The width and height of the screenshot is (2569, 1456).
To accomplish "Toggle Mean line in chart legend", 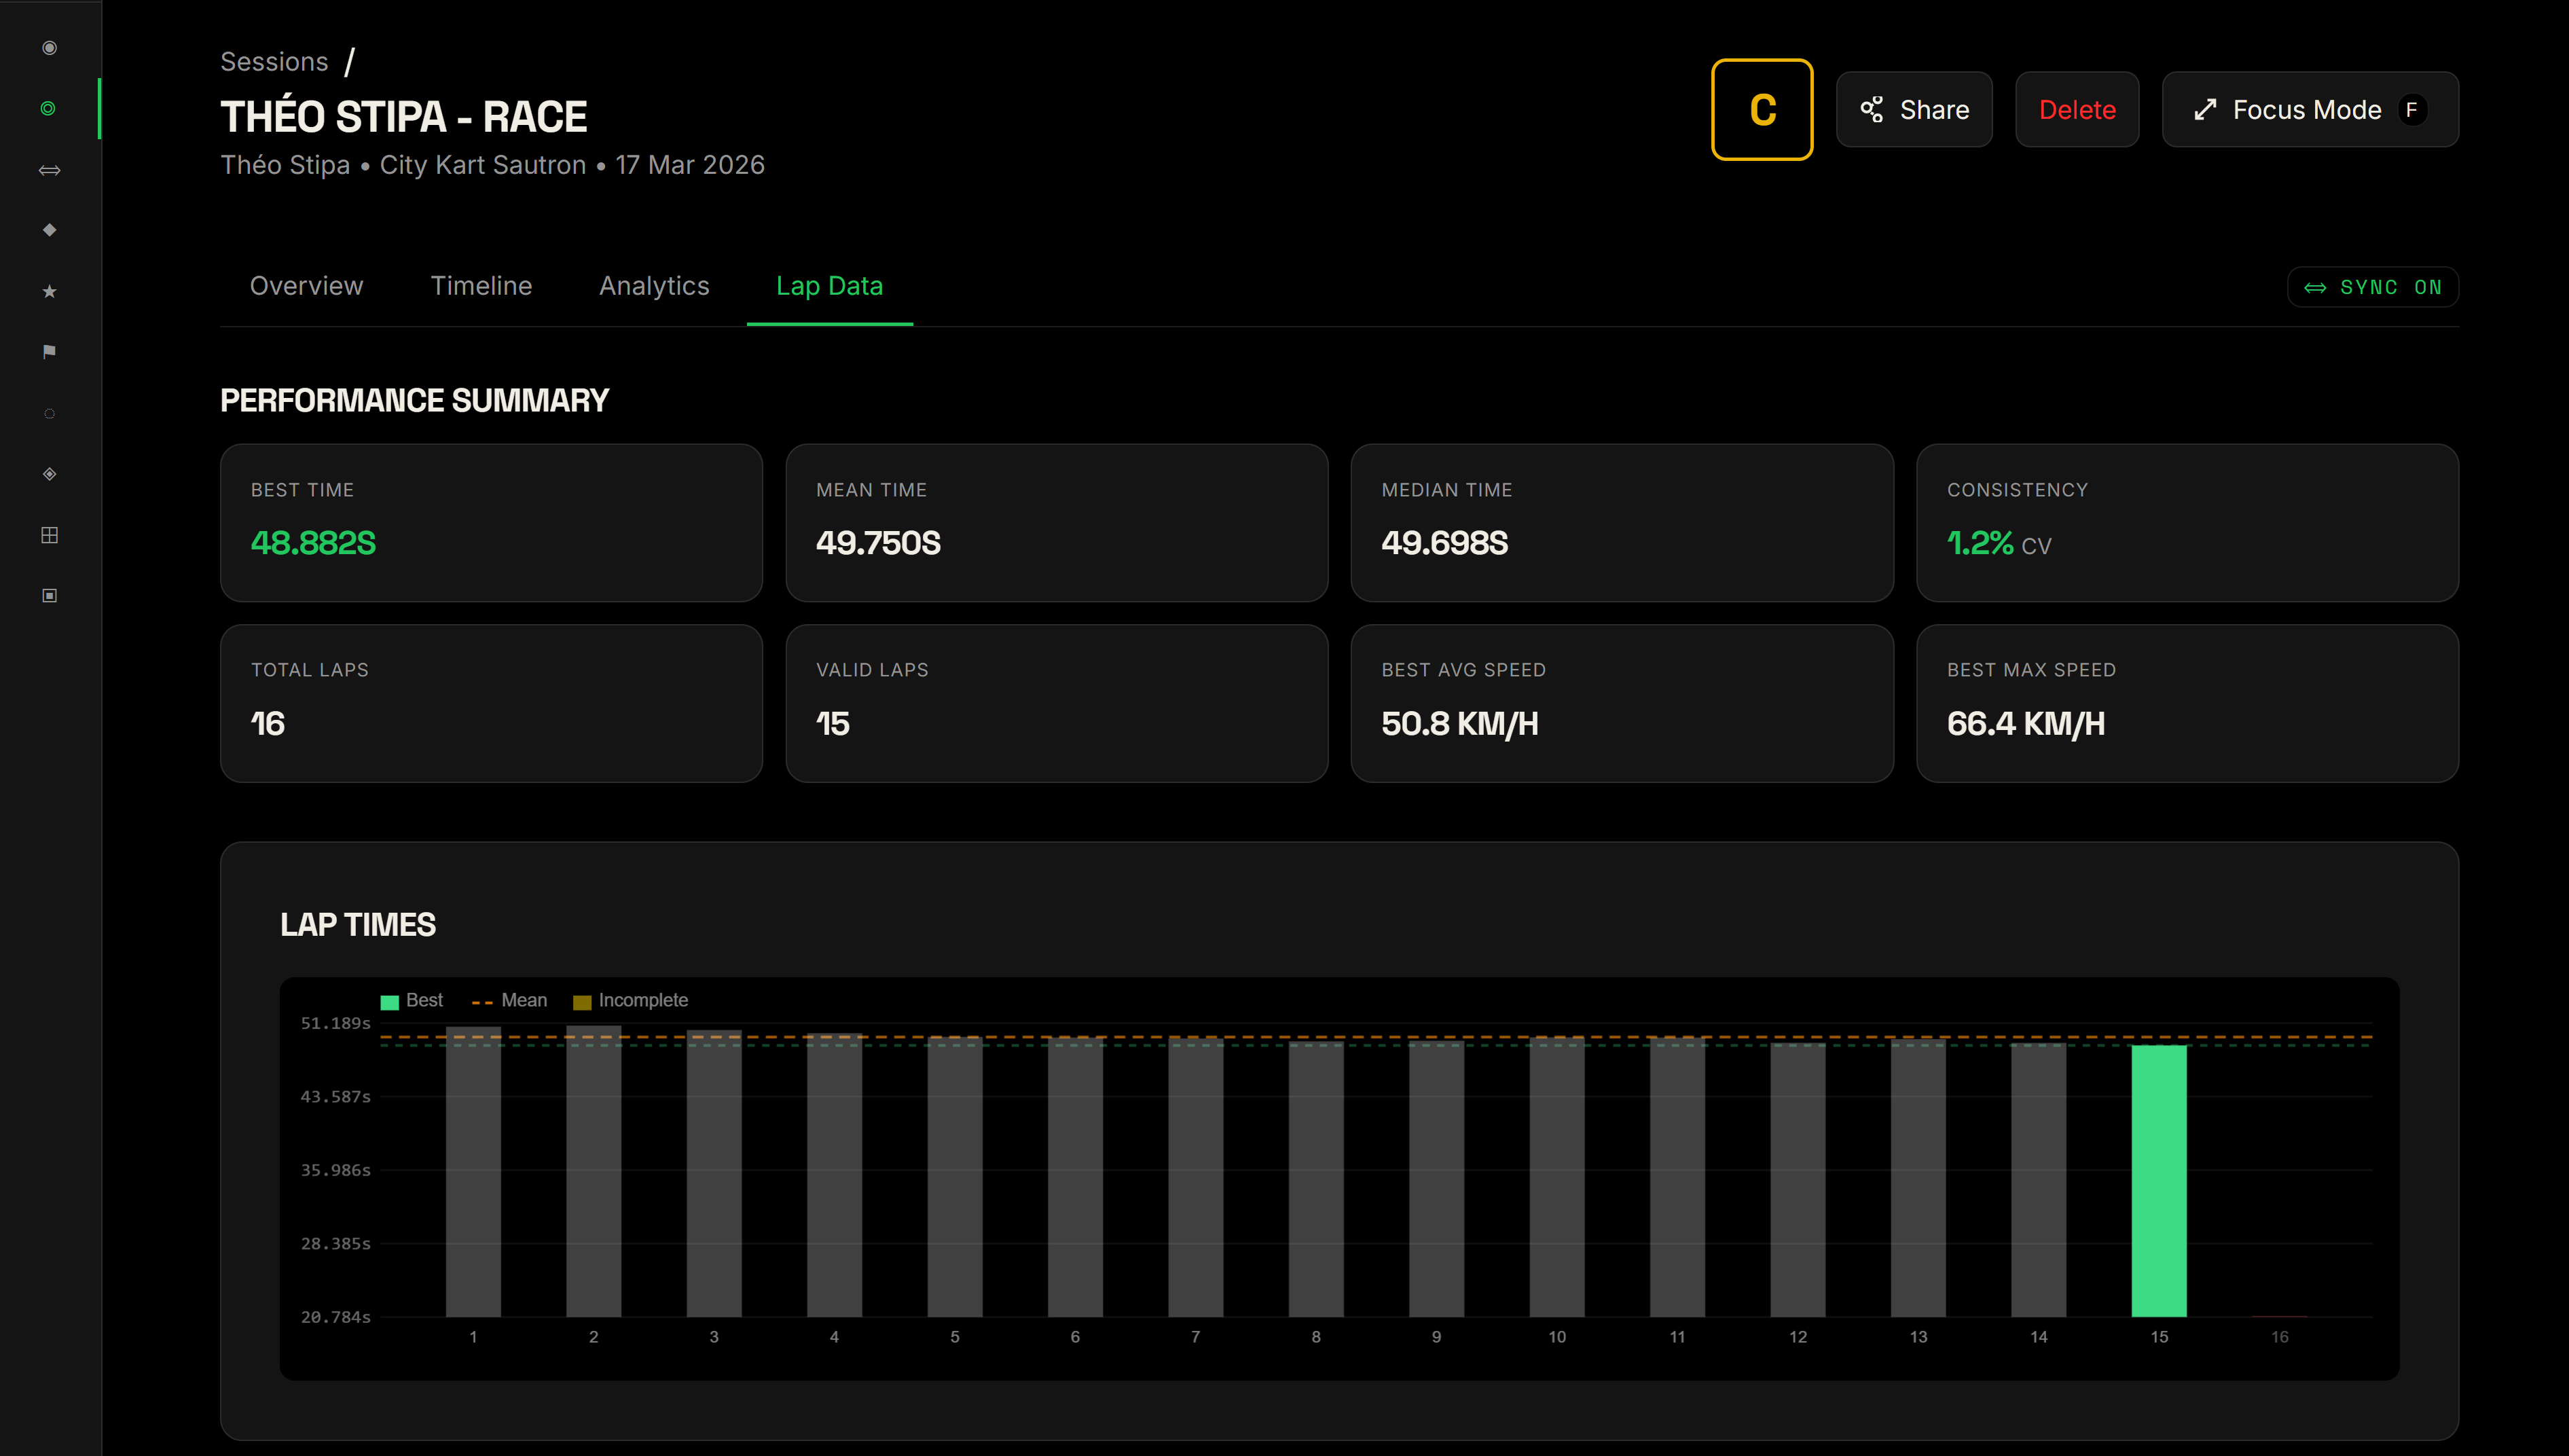I will [x=510, y=1000].
